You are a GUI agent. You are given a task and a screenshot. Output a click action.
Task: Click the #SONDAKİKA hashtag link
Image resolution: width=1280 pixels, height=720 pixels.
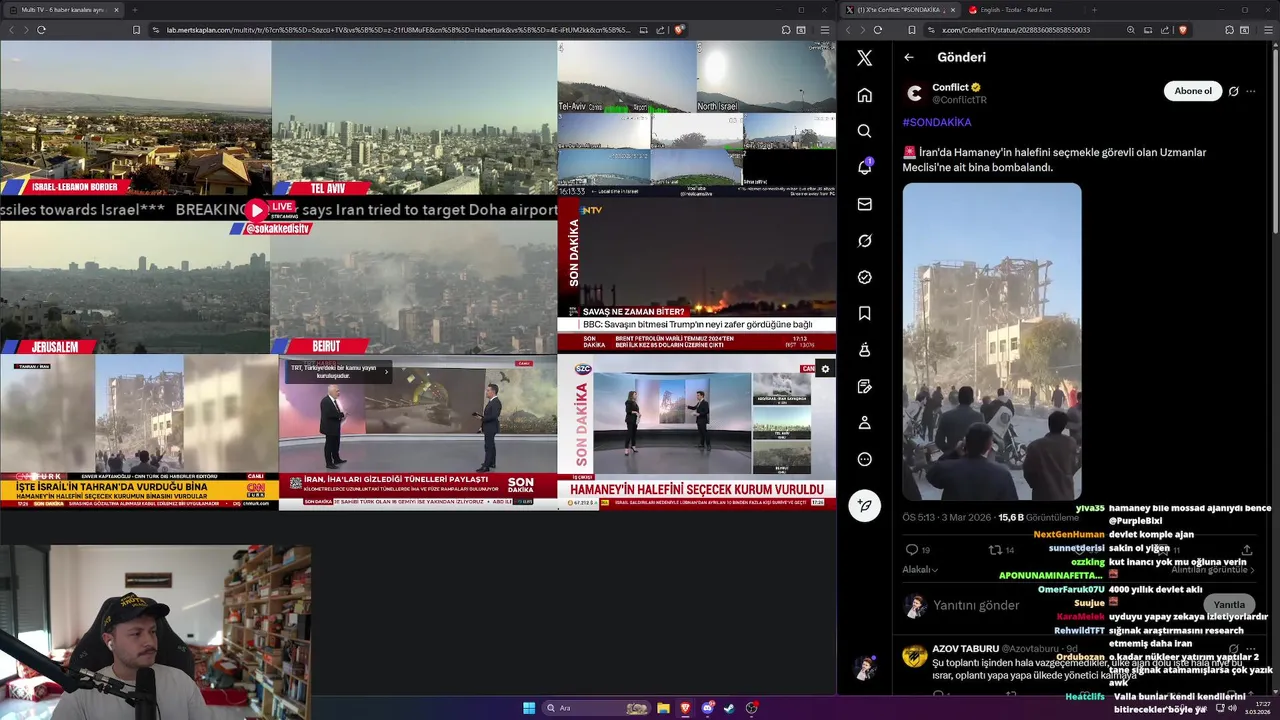[x=937, y=122]
